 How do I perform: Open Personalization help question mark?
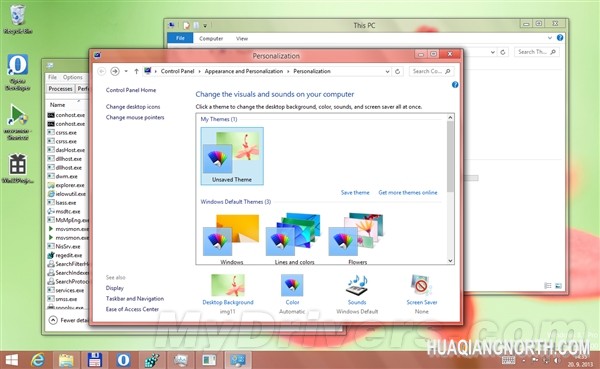tap(455, 85)
